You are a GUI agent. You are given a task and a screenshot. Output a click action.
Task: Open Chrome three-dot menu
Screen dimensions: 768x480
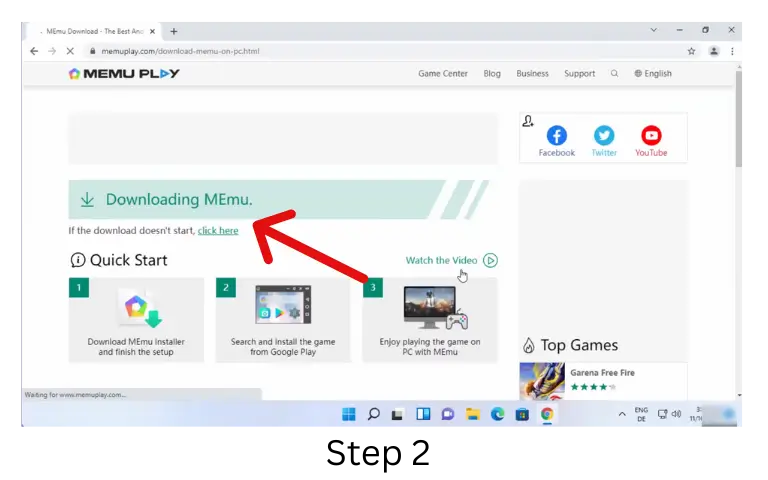[x=732, y=51]
